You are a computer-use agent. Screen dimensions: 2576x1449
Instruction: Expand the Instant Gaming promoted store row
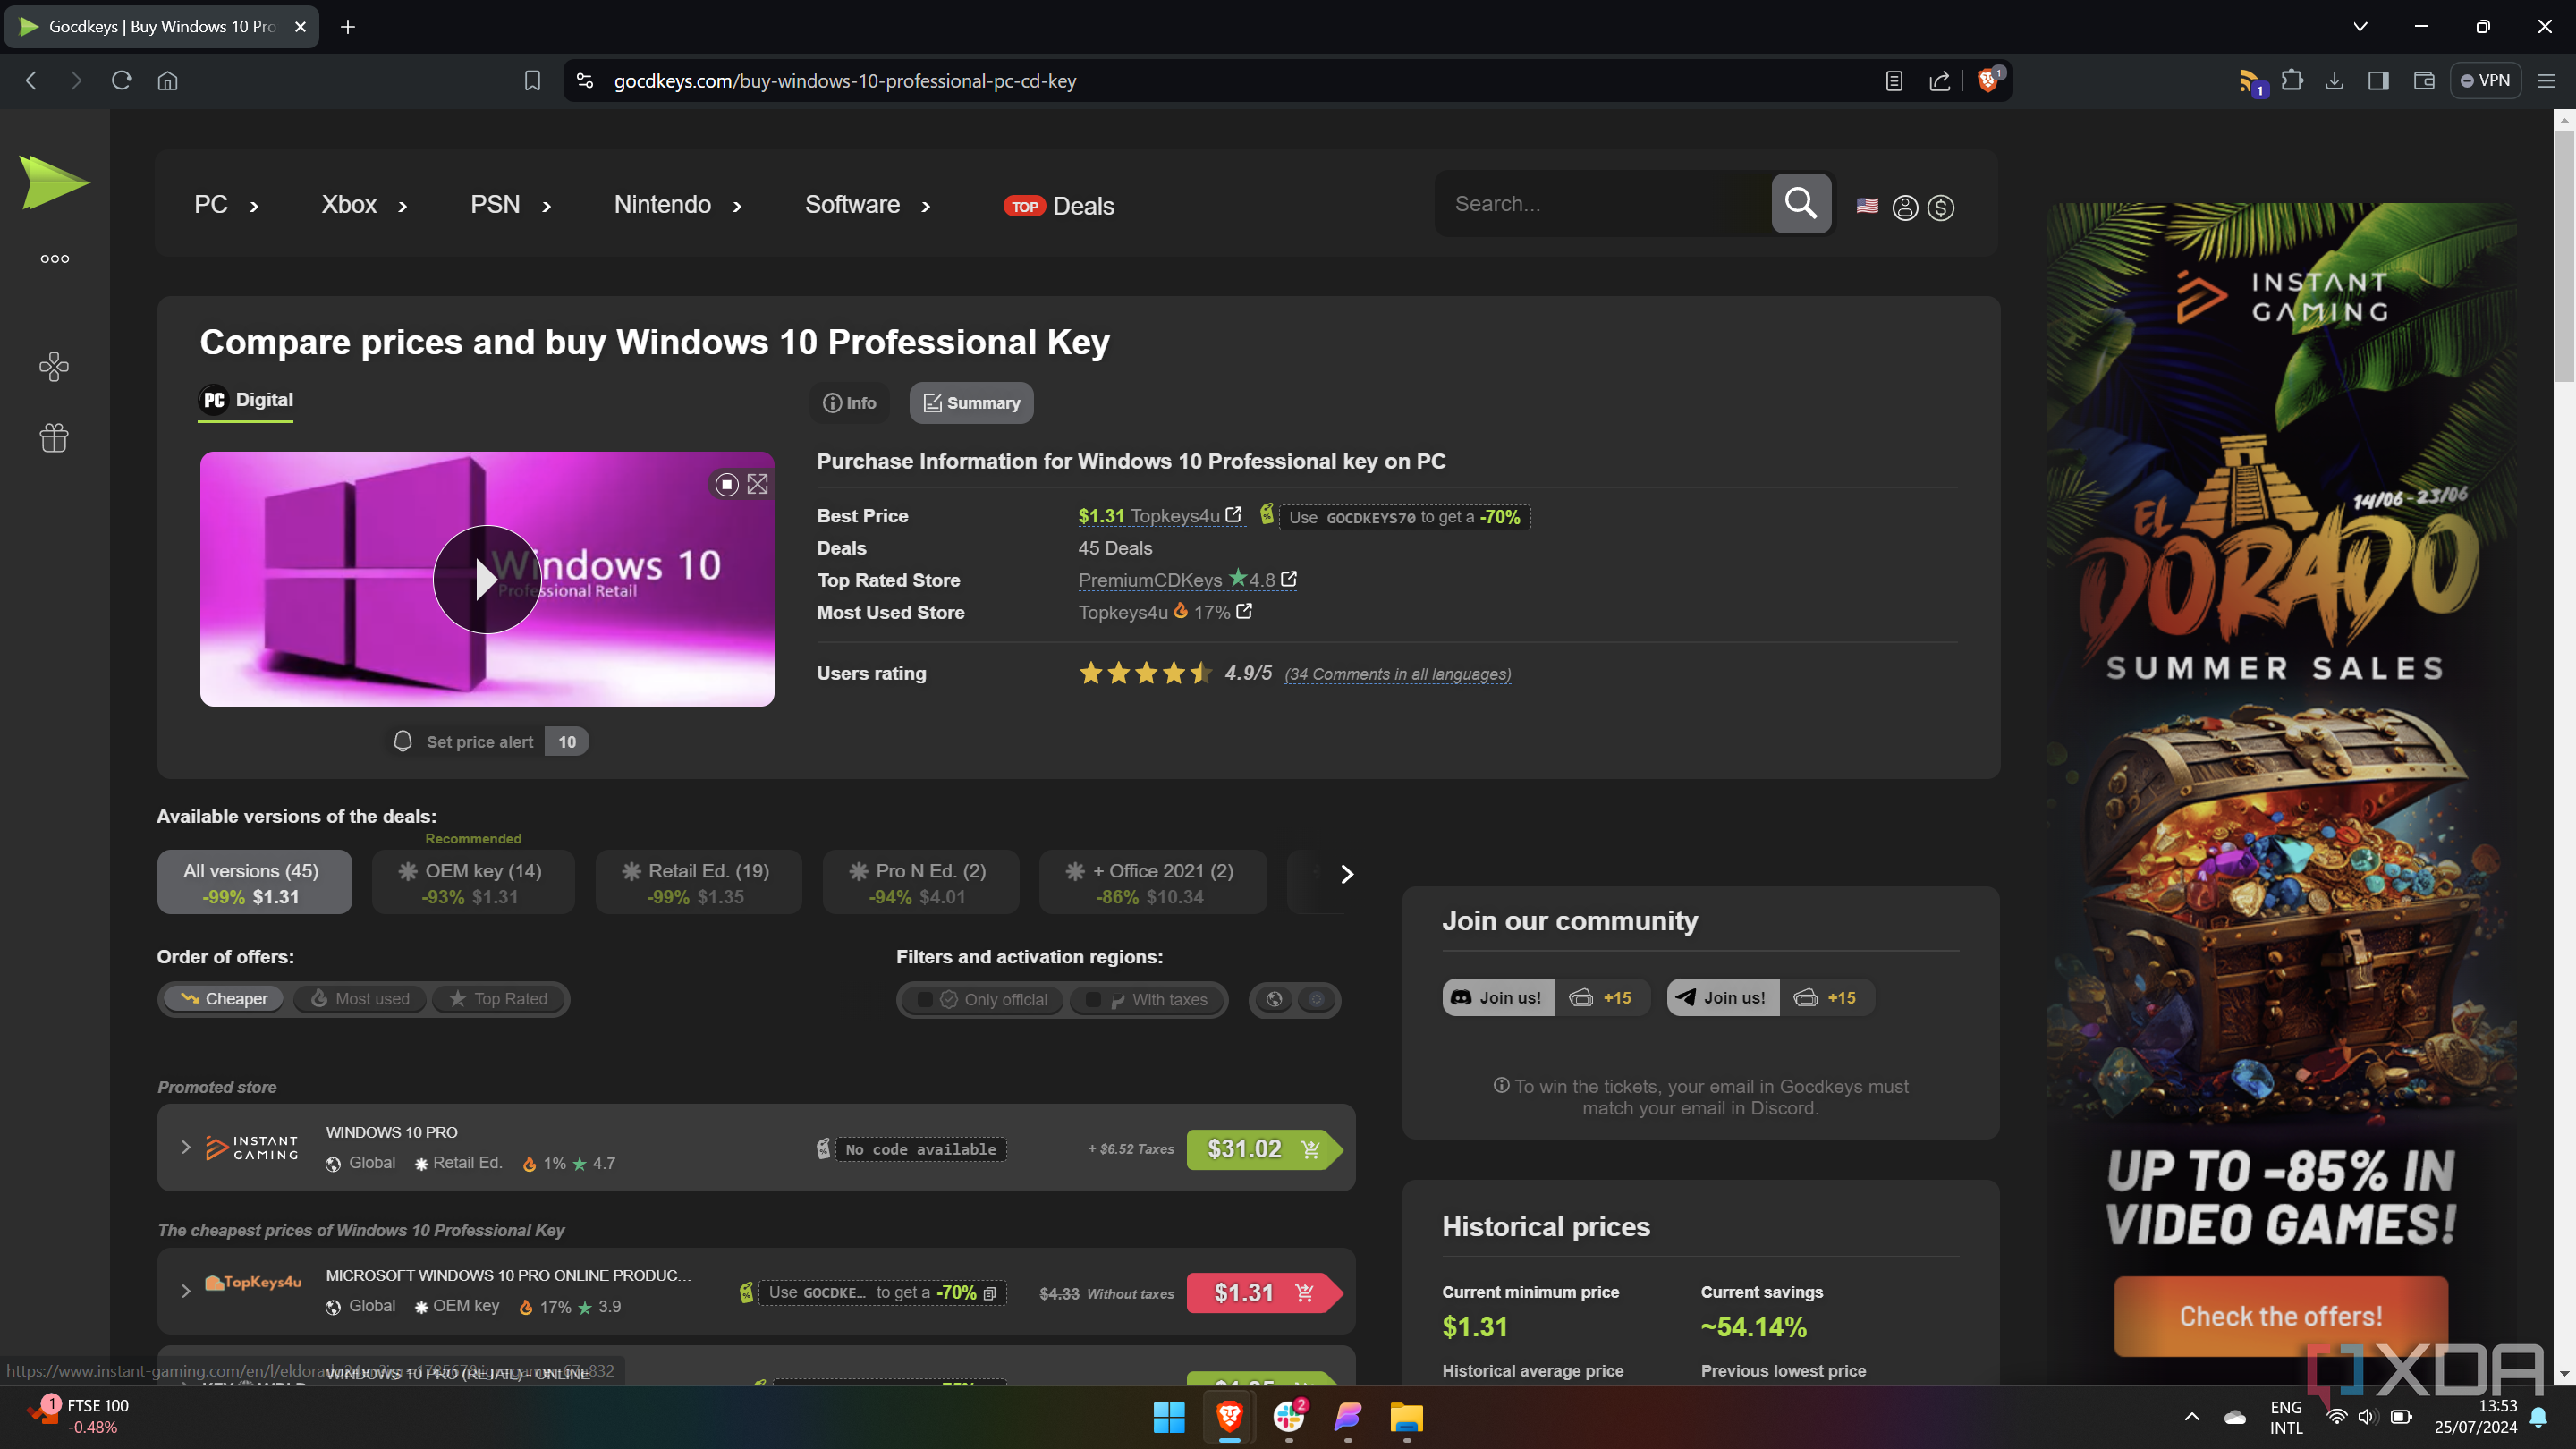[185, 1147]
